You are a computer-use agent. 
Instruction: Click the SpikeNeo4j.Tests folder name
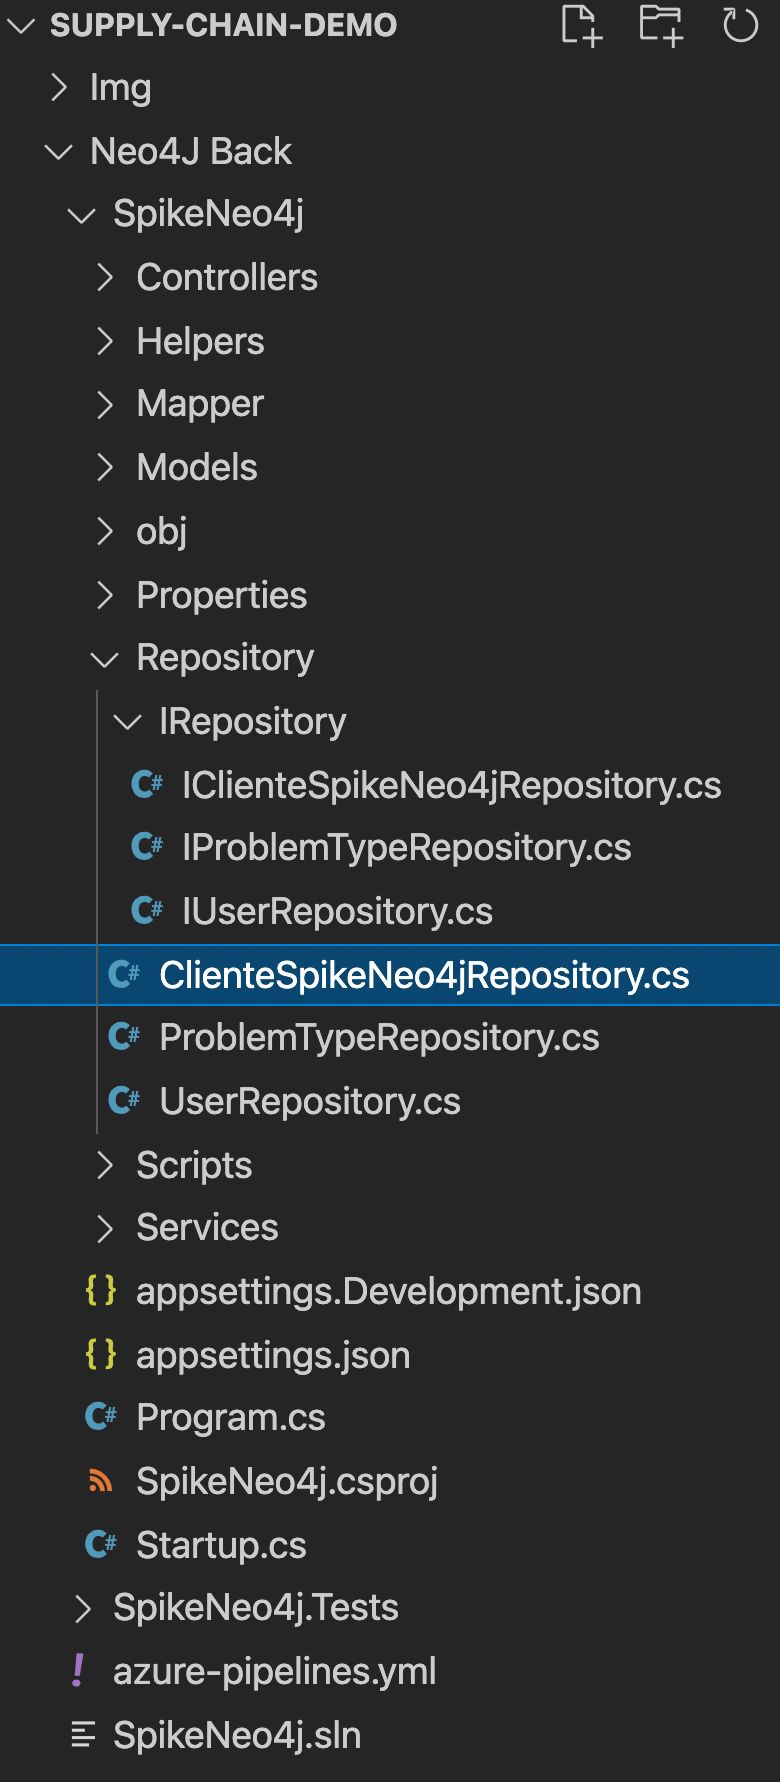(x=256, y=1608)
